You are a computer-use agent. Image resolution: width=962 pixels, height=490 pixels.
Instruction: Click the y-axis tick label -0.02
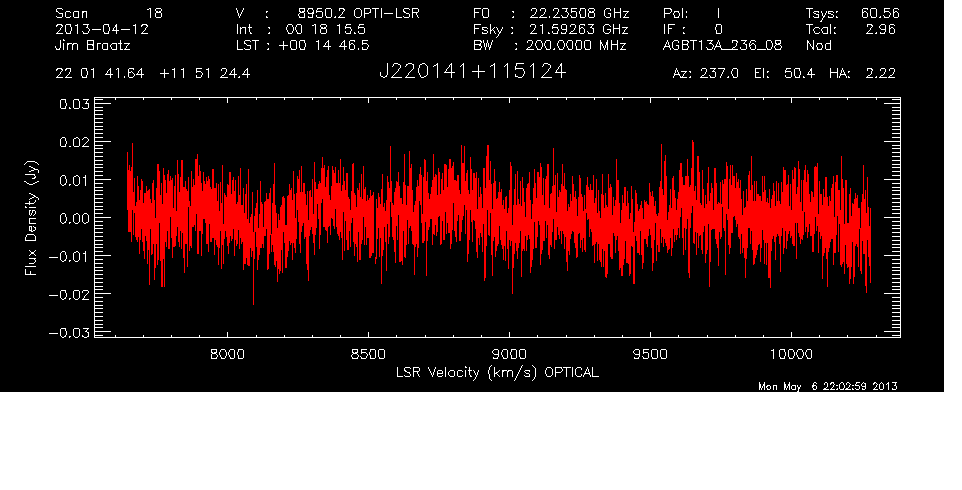(69, 294)
